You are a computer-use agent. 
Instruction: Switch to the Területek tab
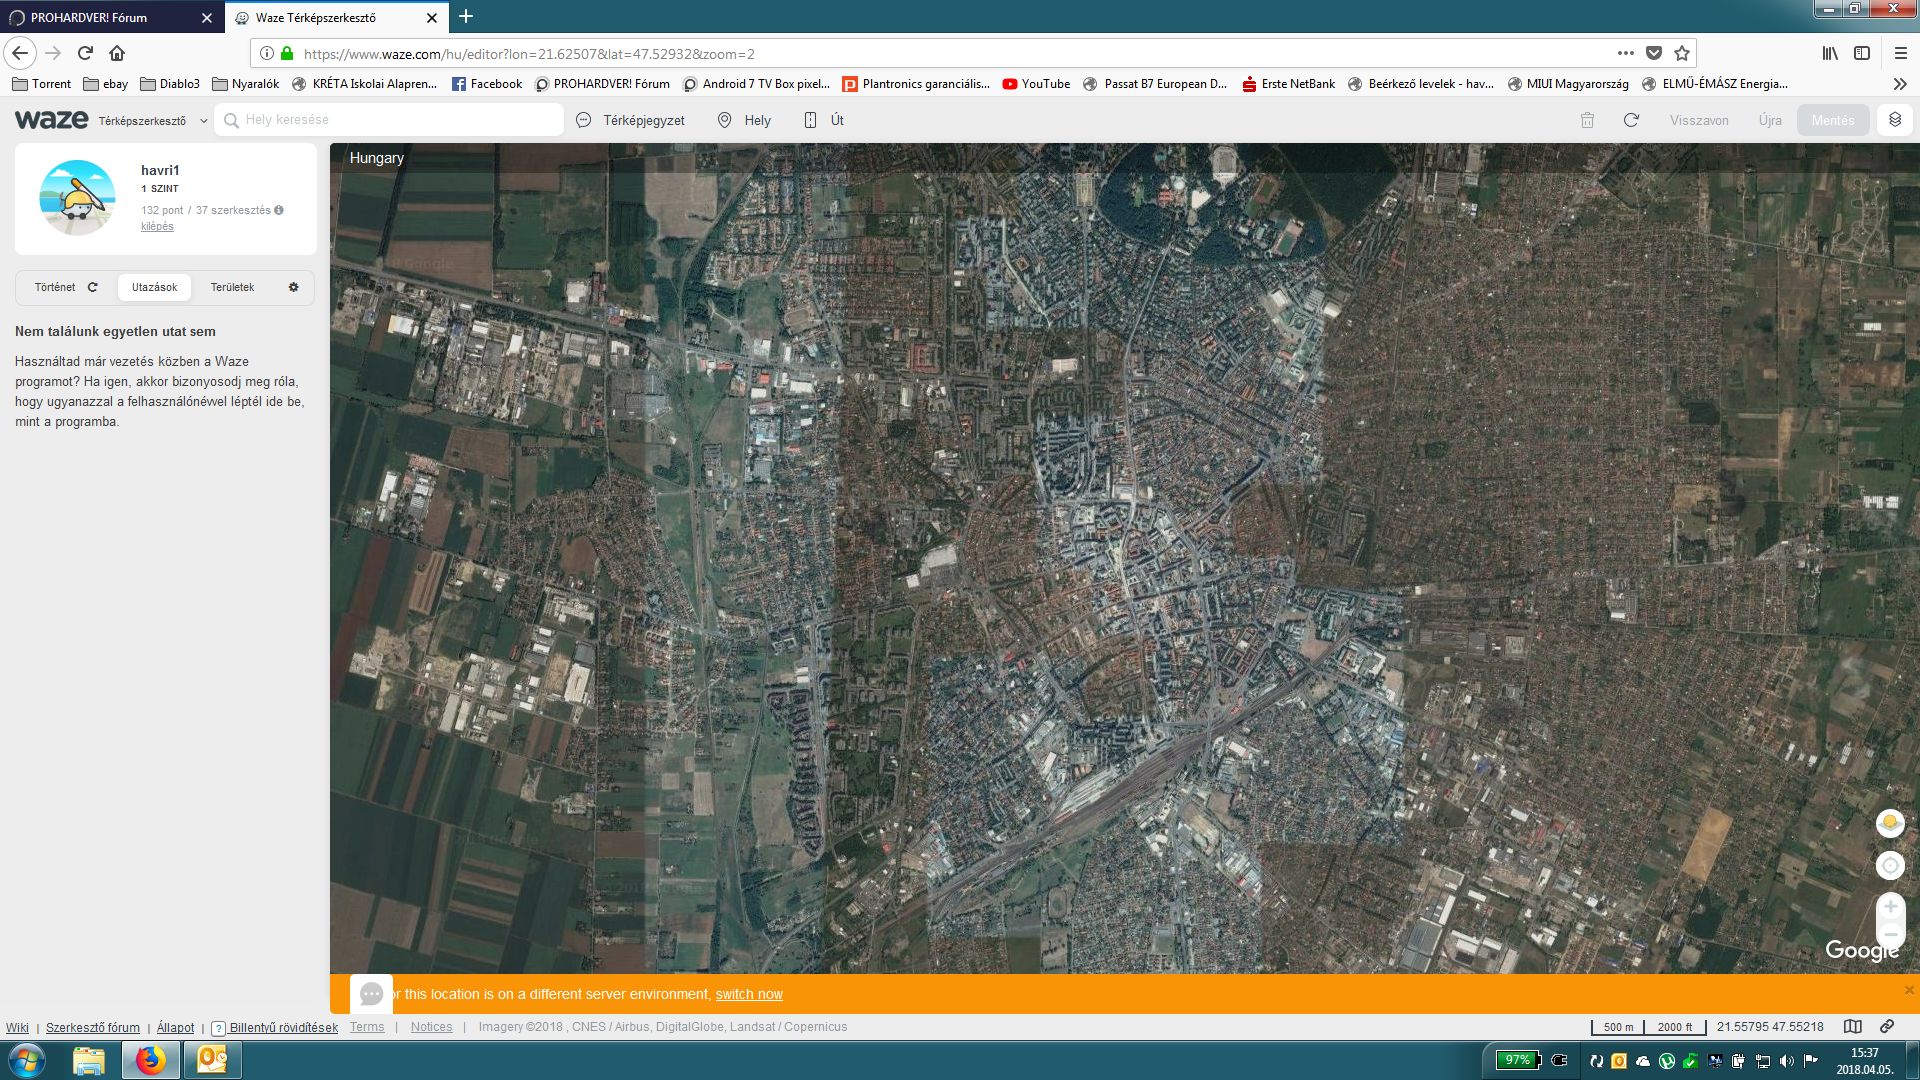point(232,287)
